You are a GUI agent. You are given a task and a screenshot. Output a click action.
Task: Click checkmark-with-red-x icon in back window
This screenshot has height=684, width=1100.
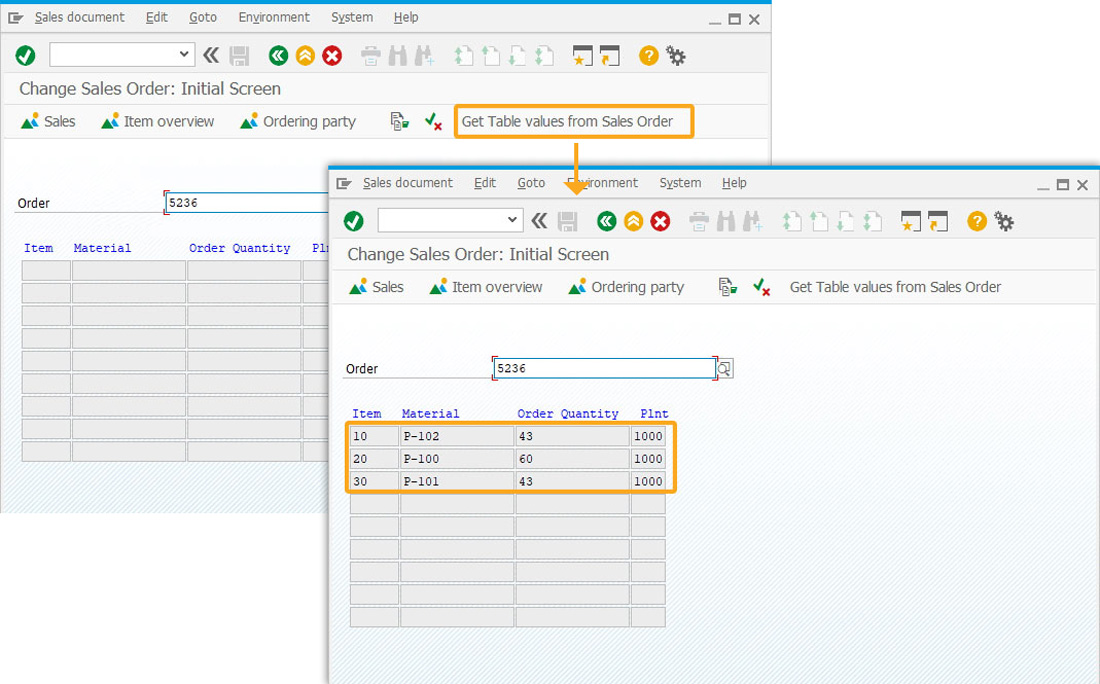[434, 121]
